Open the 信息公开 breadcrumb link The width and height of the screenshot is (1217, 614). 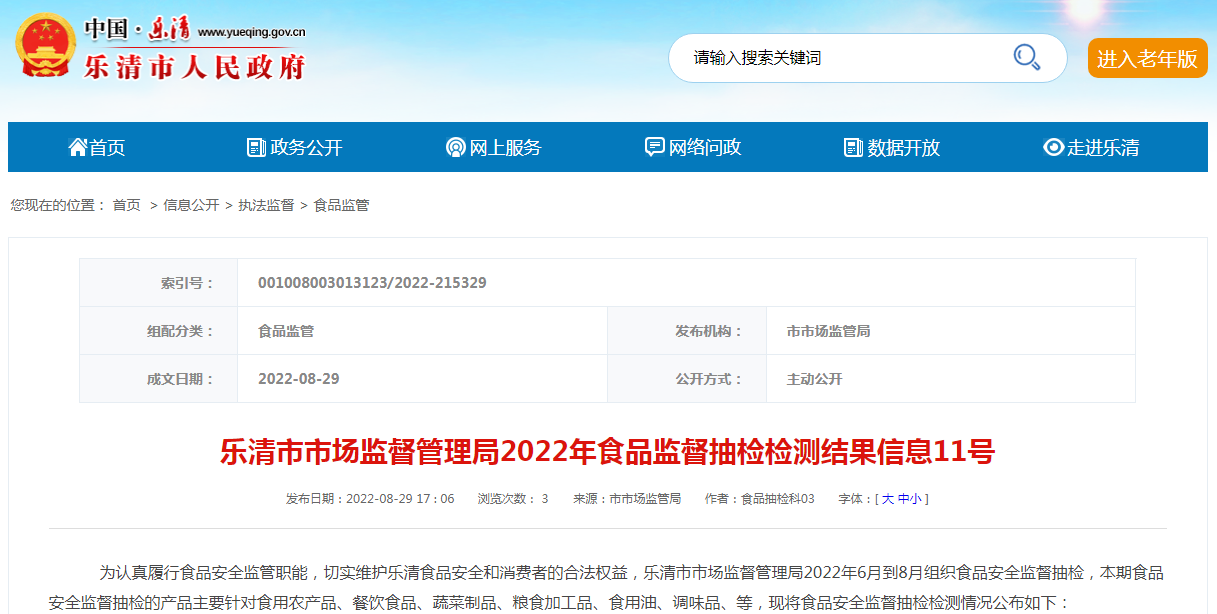tap(191, 205)
